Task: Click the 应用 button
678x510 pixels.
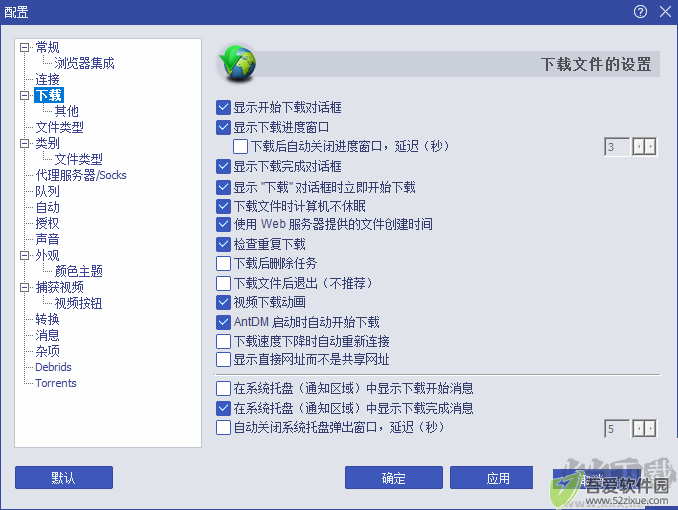Action: [x=492, y=478]
